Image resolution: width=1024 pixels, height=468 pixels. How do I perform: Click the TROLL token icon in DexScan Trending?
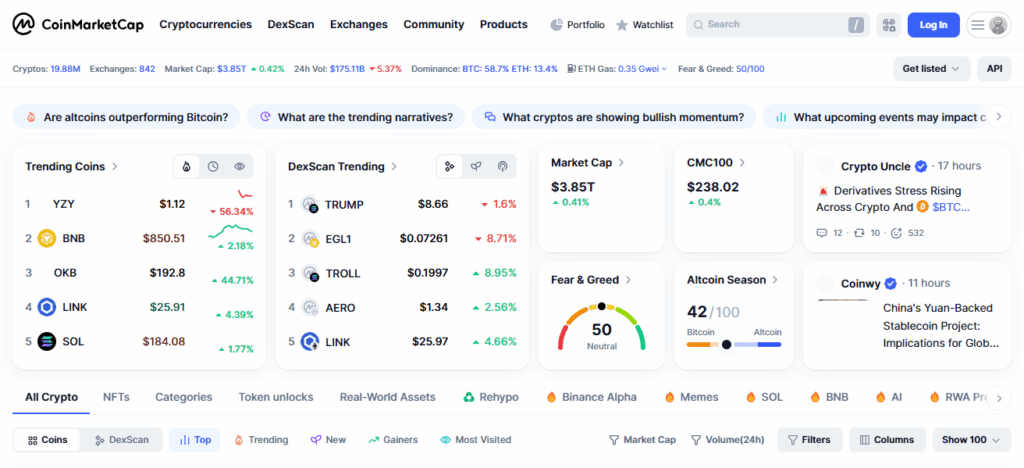coord(310,273)
